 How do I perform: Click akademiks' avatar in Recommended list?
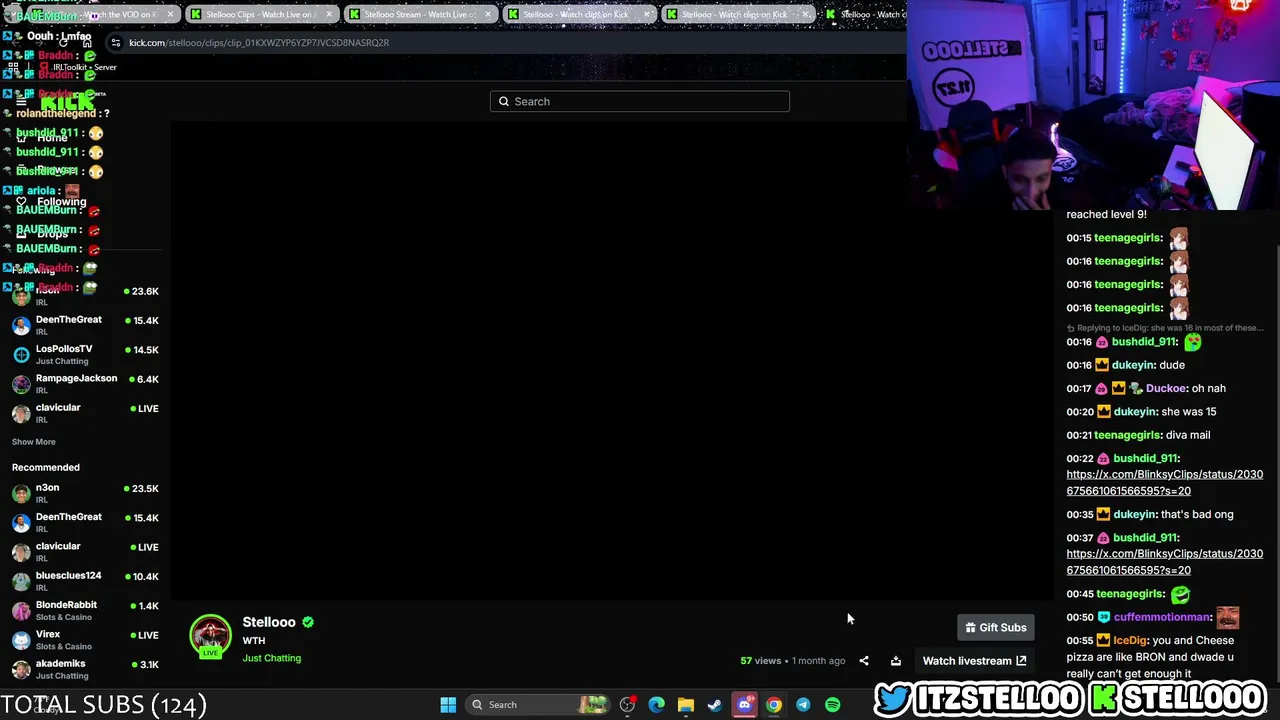point(21,669)
